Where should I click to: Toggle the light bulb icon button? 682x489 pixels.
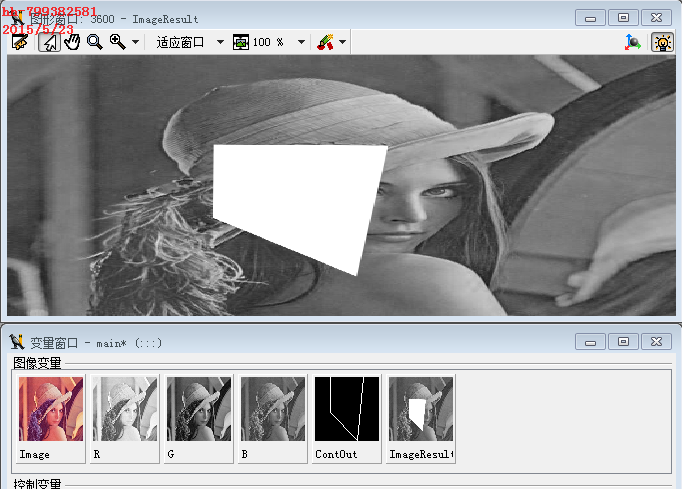pos(662,42)
